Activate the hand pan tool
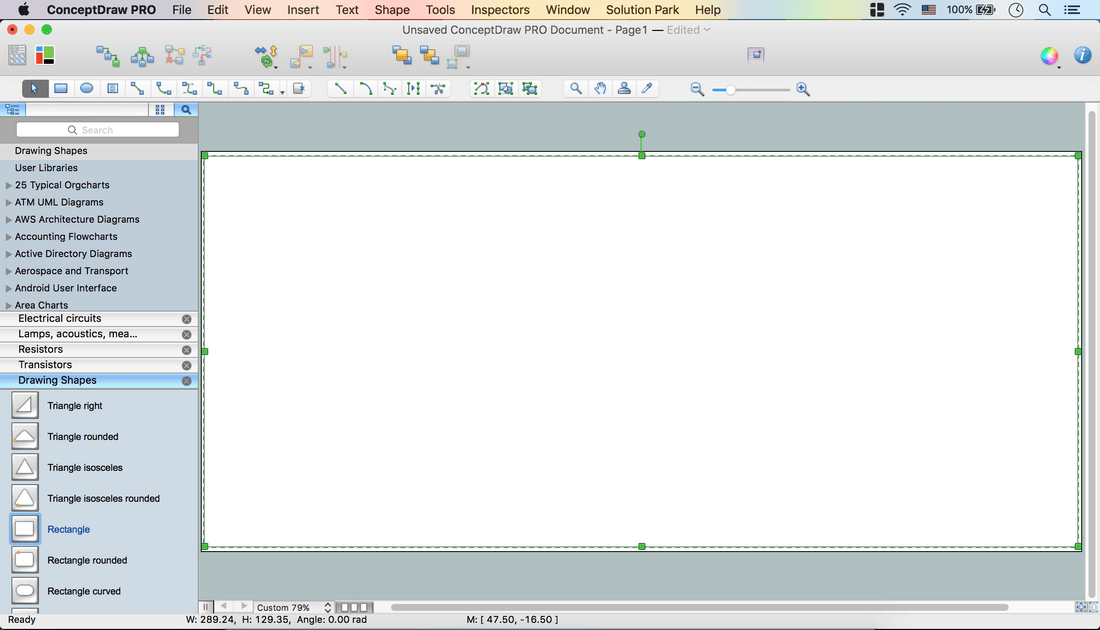Screen dimensions: 1100x630 (601, 88)
